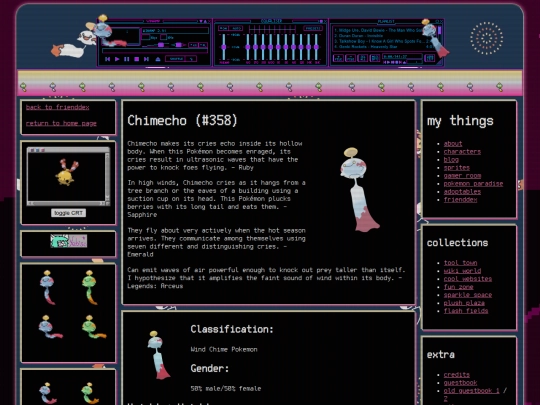Open the 'flash fields' link
Screen dimensions: 540x405
click(x=466, y=311)
